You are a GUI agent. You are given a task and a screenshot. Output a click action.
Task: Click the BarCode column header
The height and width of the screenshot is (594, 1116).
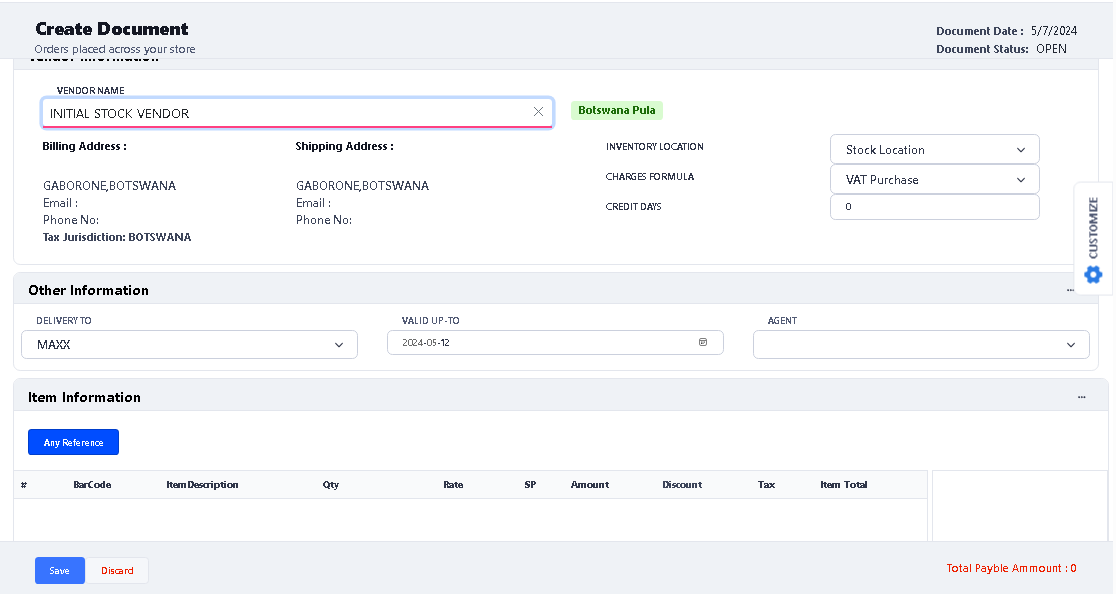pyautogui.click(x=92, y=485)
